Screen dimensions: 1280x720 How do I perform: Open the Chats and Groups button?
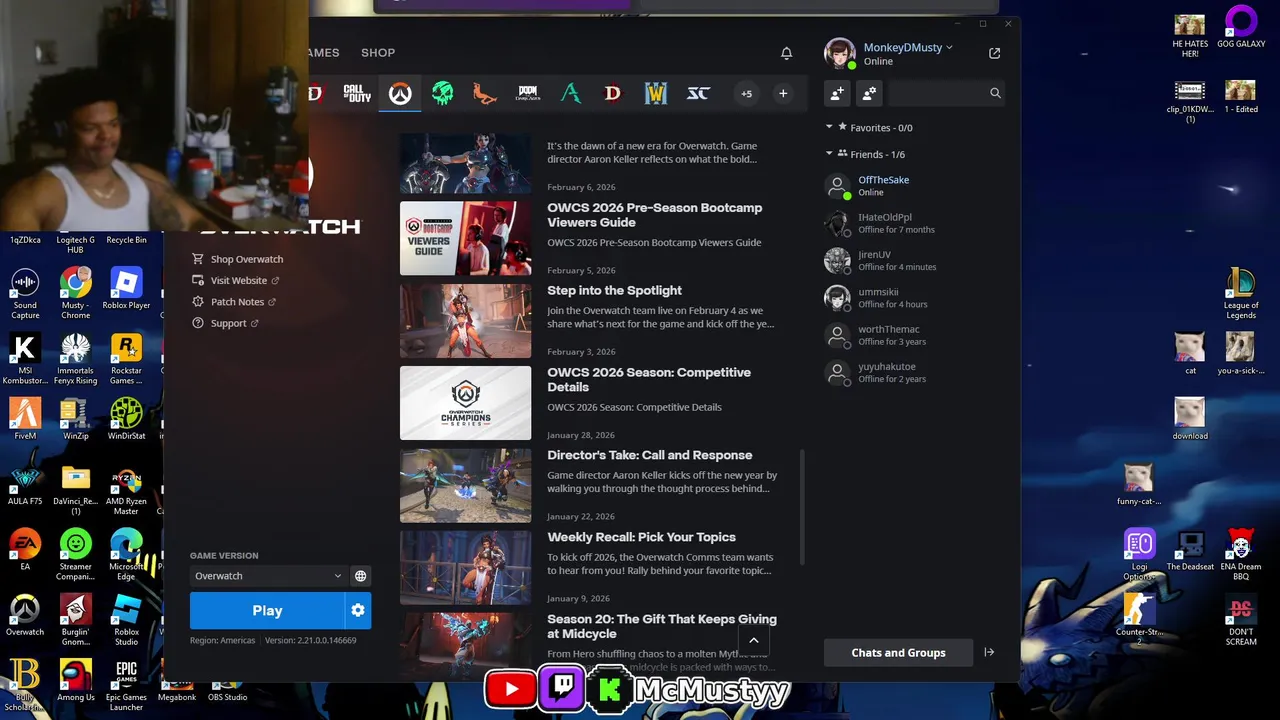898,653
